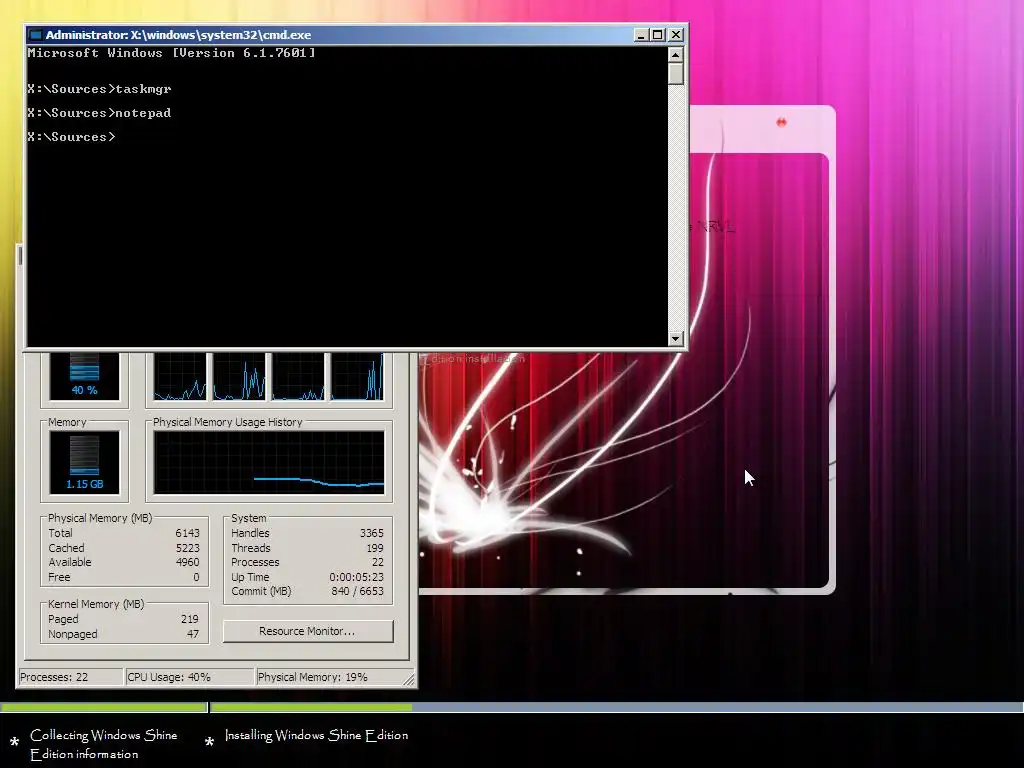Click the red close icon on installer window

tap(781, 122)
